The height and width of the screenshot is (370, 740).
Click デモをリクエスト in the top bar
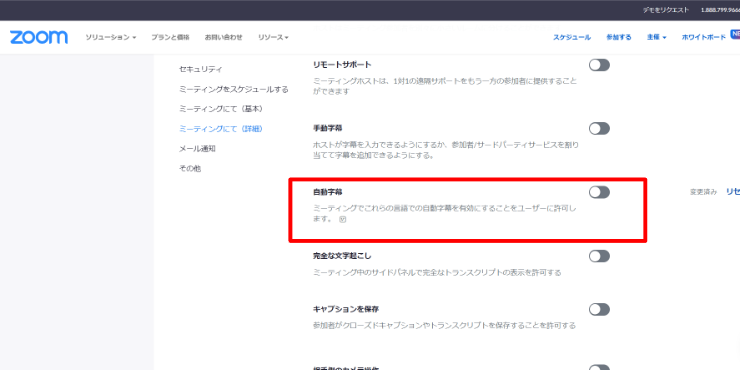(x=666, y=10)
